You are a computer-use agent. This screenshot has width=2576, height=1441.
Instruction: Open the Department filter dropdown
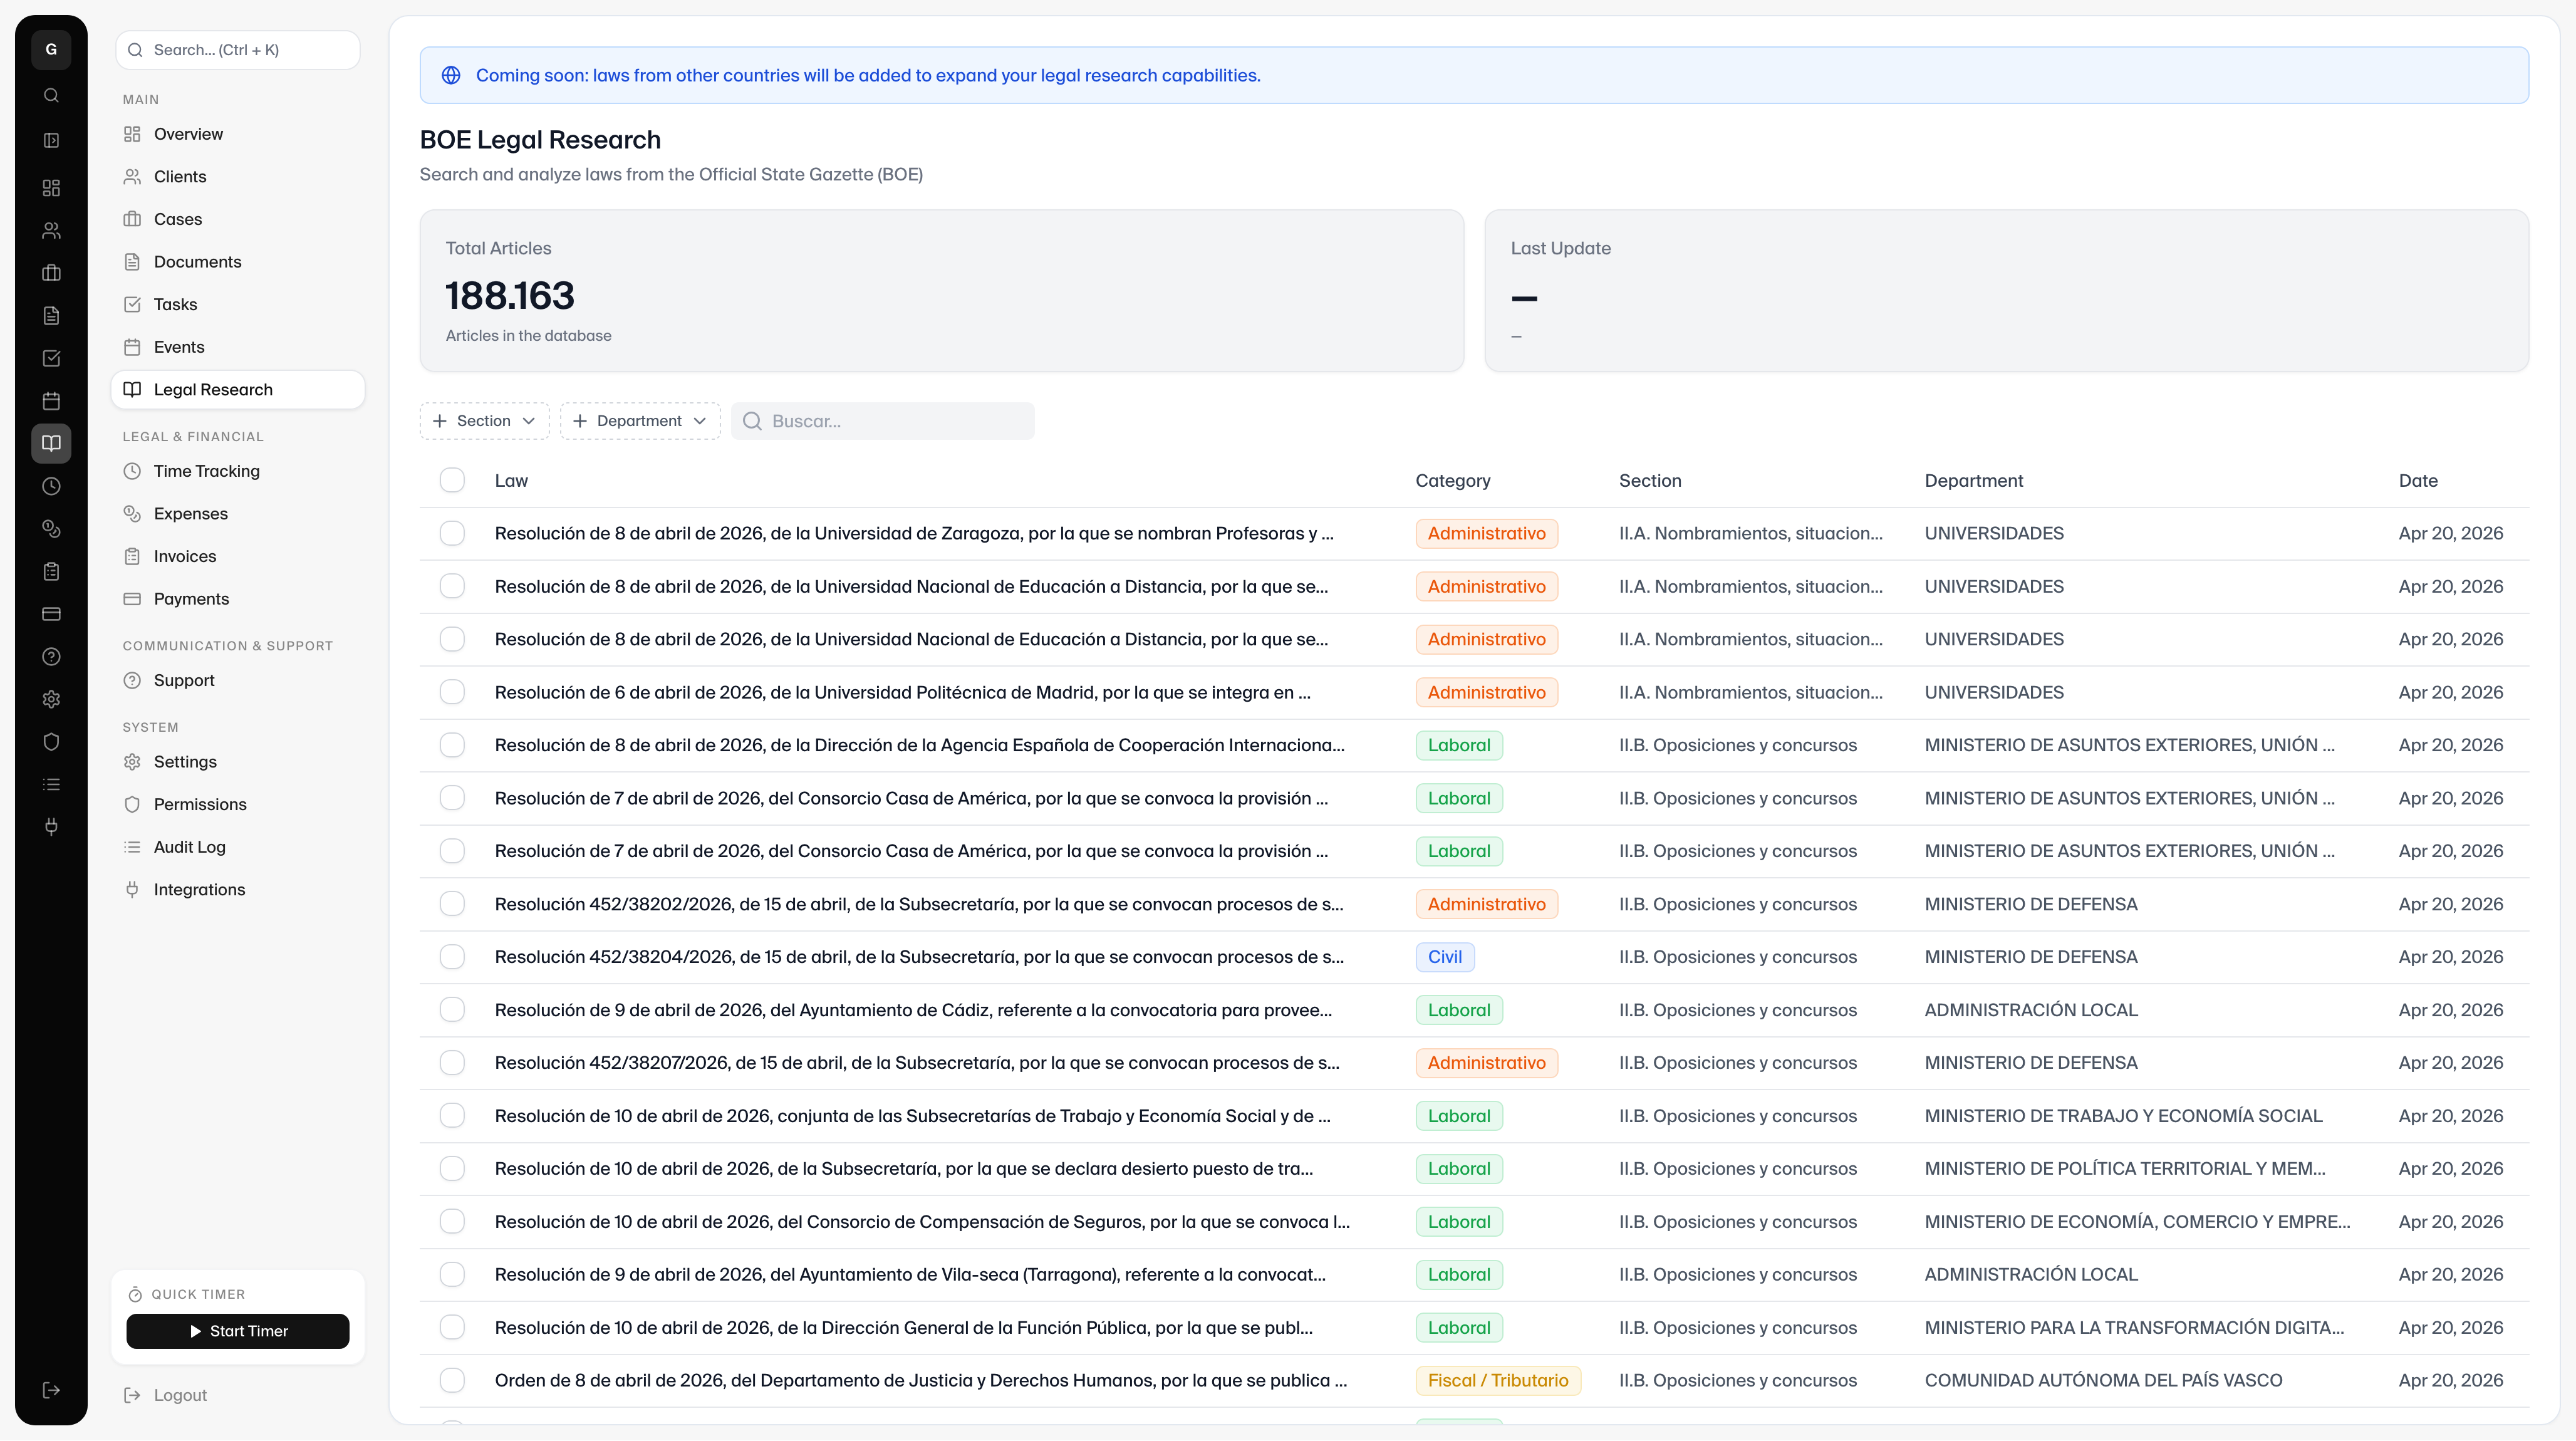(x=640, y=421)
